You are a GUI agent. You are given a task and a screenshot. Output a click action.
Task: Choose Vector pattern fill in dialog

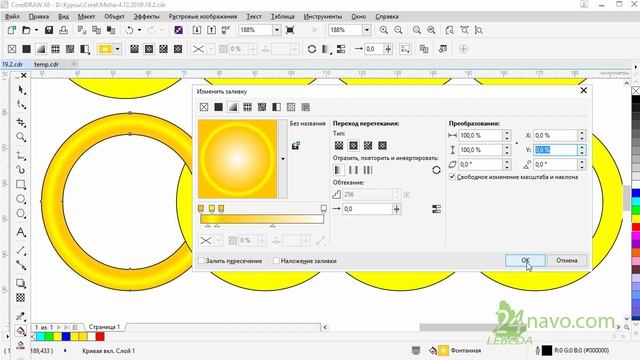pos(247,107)
